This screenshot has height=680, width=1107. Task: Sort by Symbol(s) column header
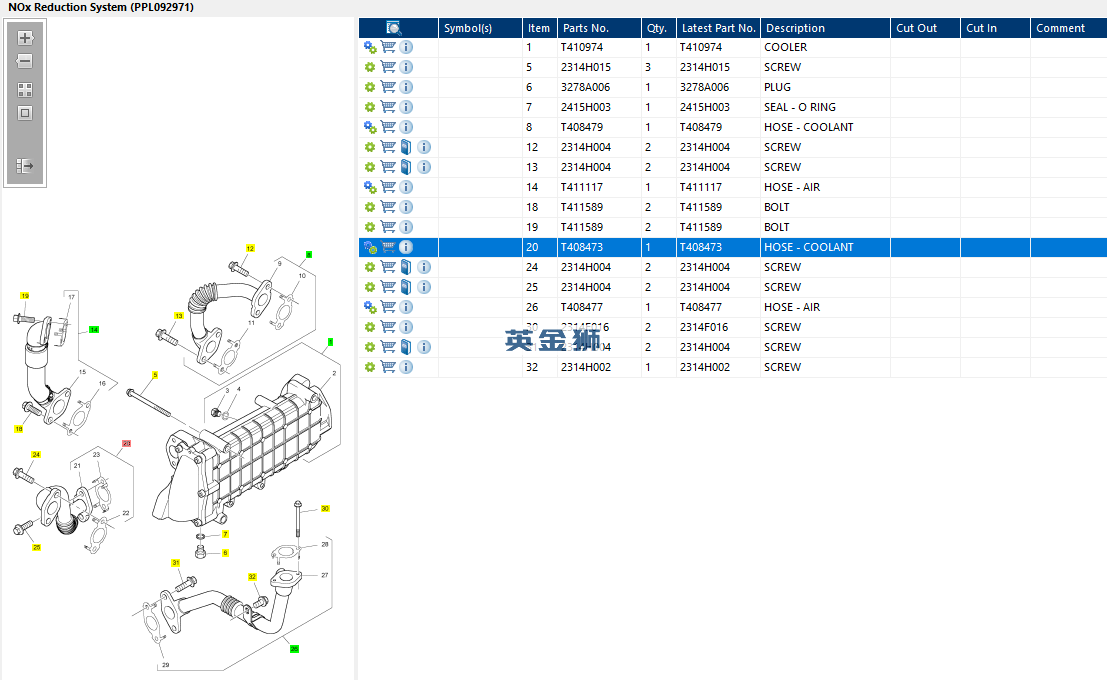[x=480, y=28]
